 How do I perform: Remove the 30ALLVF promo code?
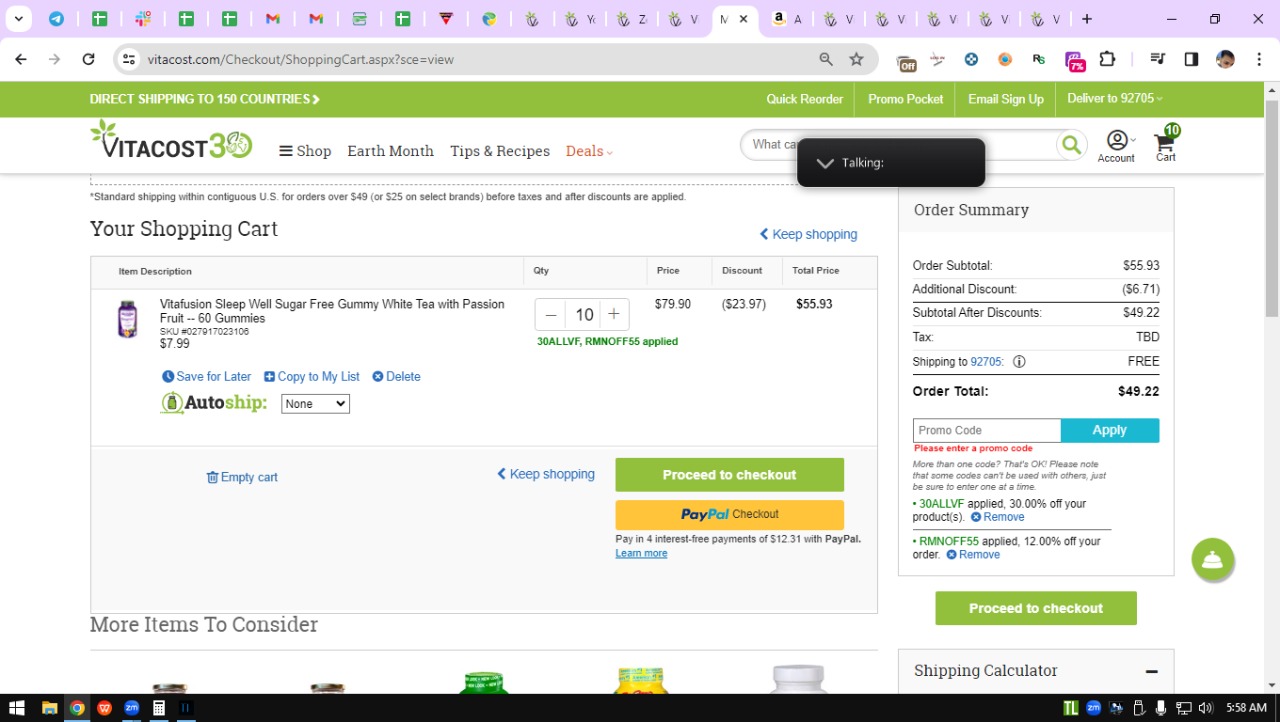tap(998, 517)
